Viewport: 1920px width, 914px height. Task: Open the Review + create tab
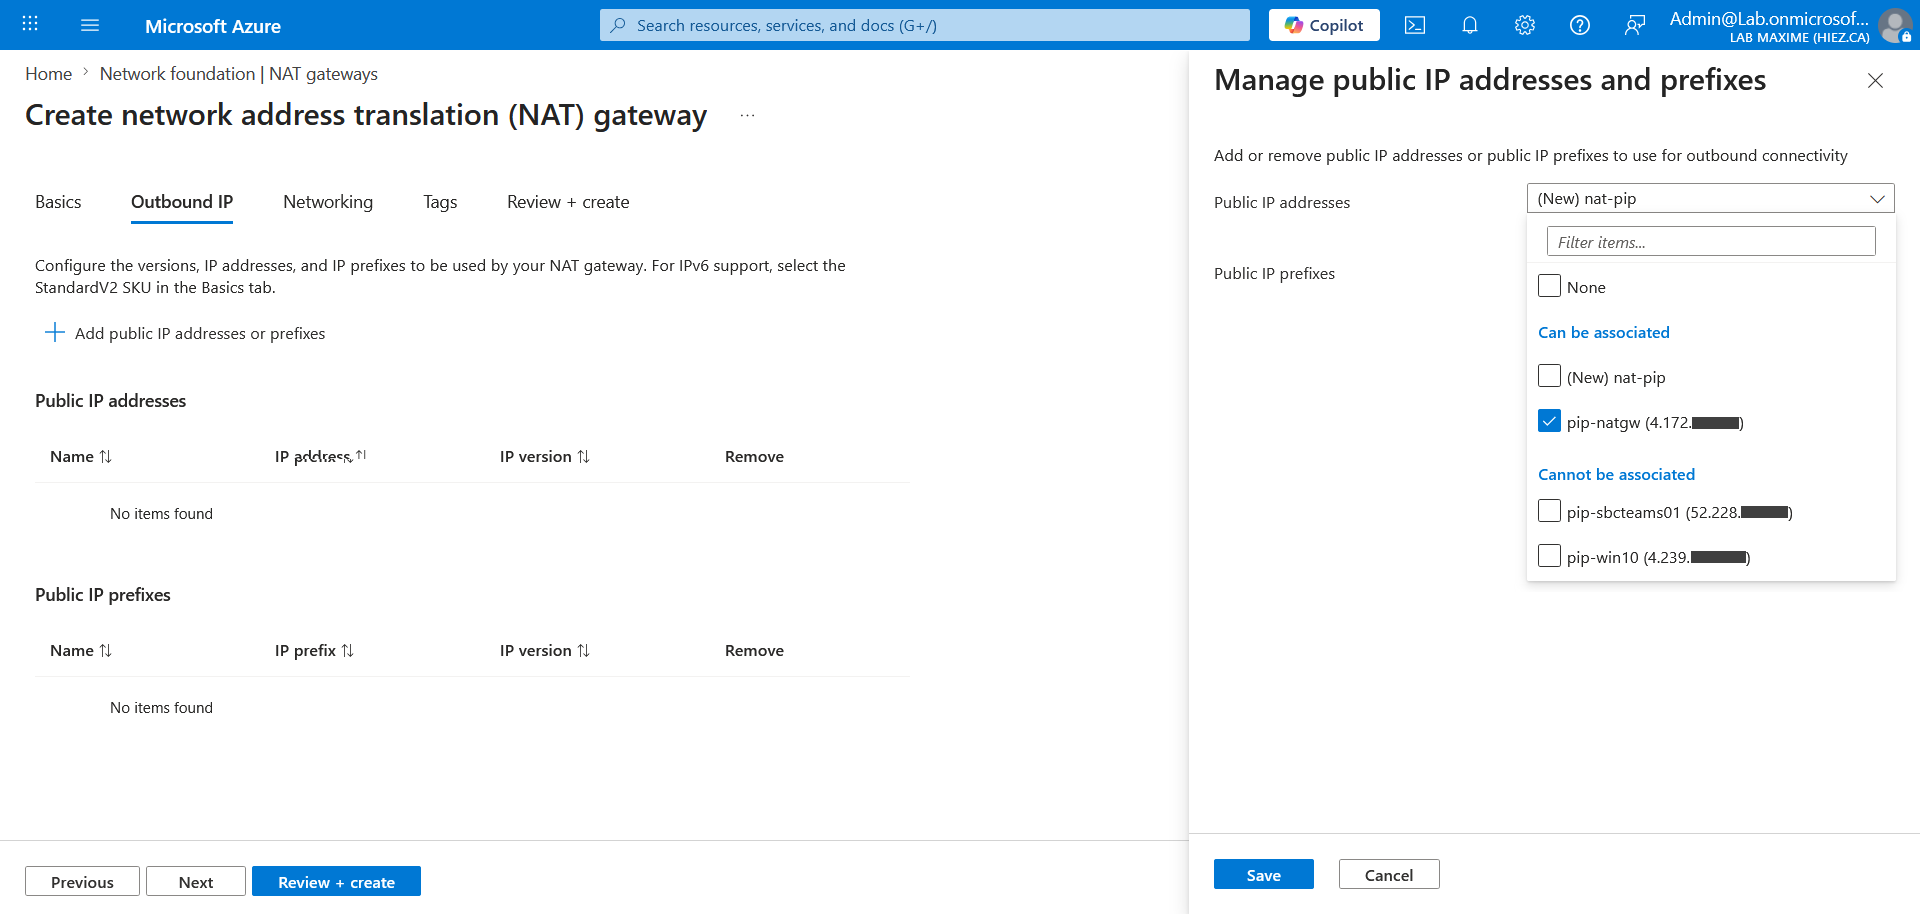(568, 202)
